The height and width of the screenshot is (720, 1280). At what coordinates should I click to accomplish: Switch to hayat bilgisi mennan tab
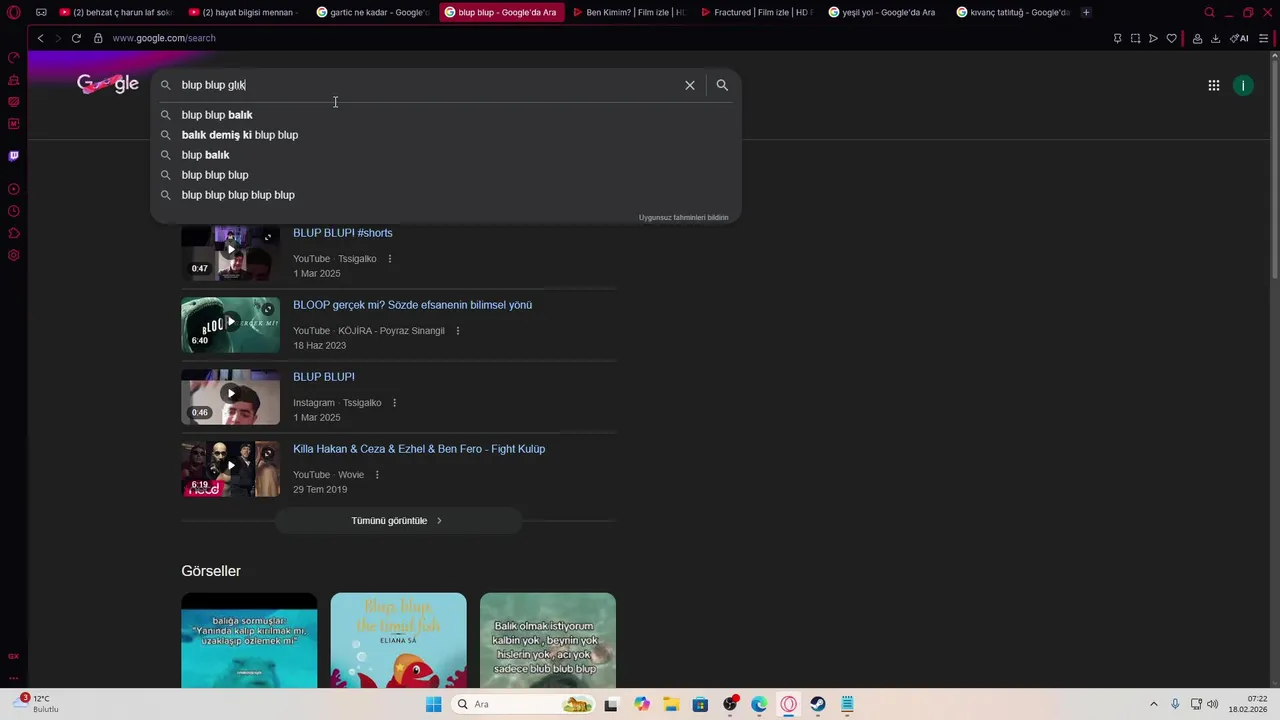point(244,12)
